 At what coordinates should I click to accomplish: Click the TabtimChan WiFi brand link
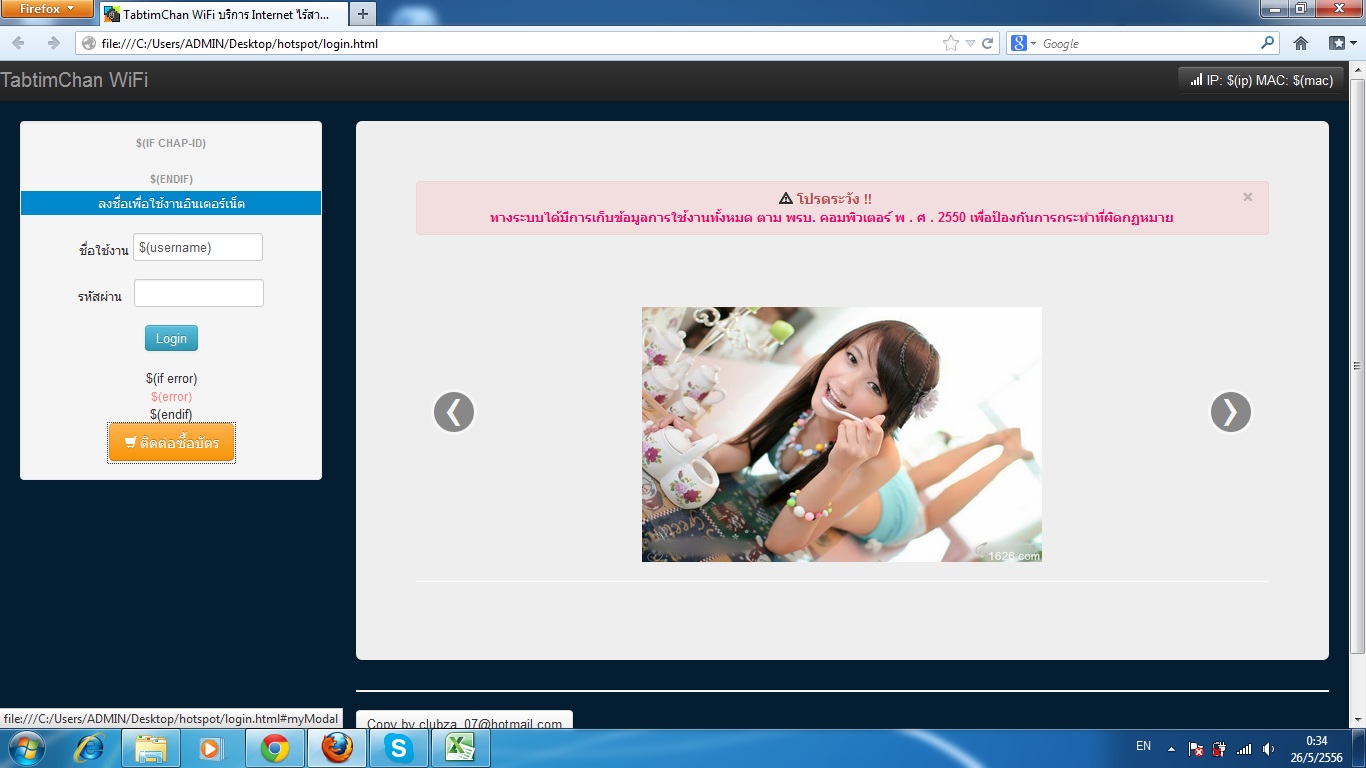click(74, 80)
